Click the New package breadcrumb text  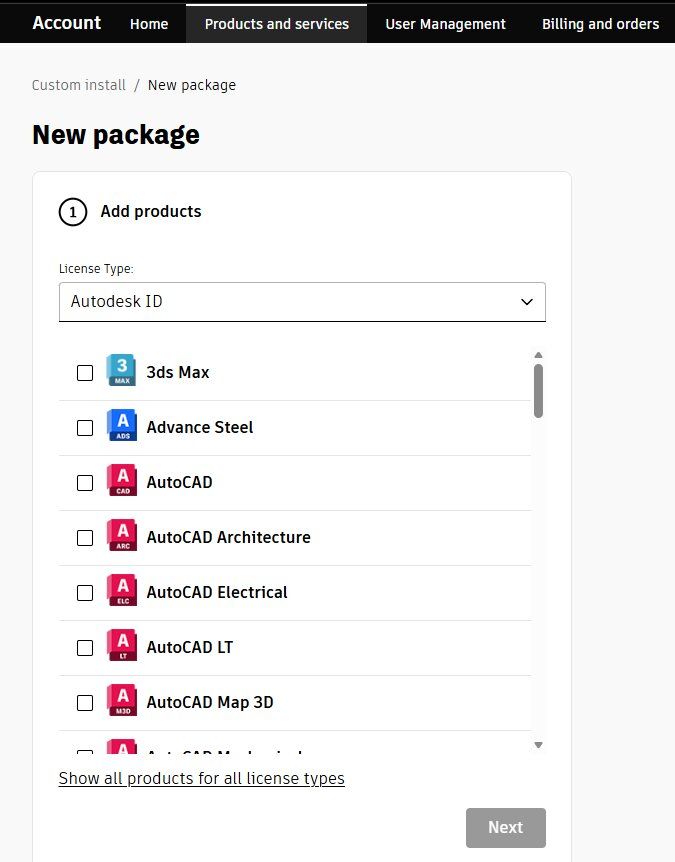[x=192, y=85]
